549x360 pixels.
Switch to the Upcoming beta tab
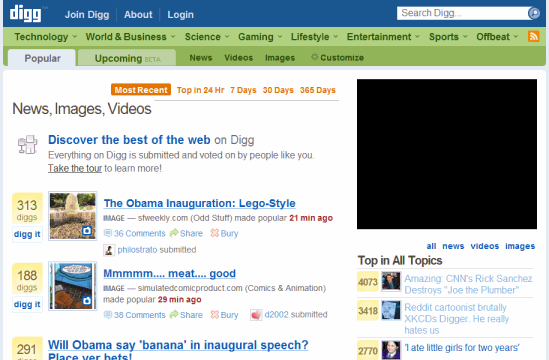coord(127,58)
